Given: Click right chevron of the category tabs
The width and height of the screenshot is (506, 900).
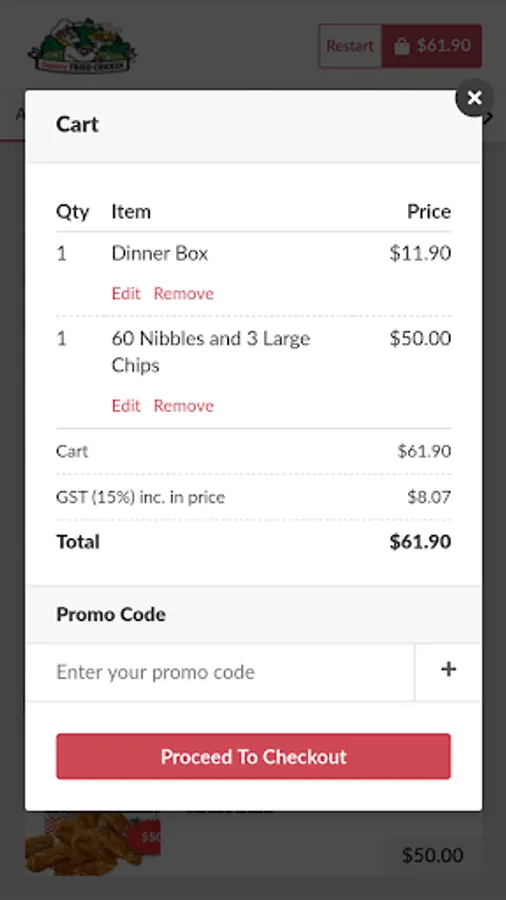Looking at the screenshot, I should coord(488,118).
